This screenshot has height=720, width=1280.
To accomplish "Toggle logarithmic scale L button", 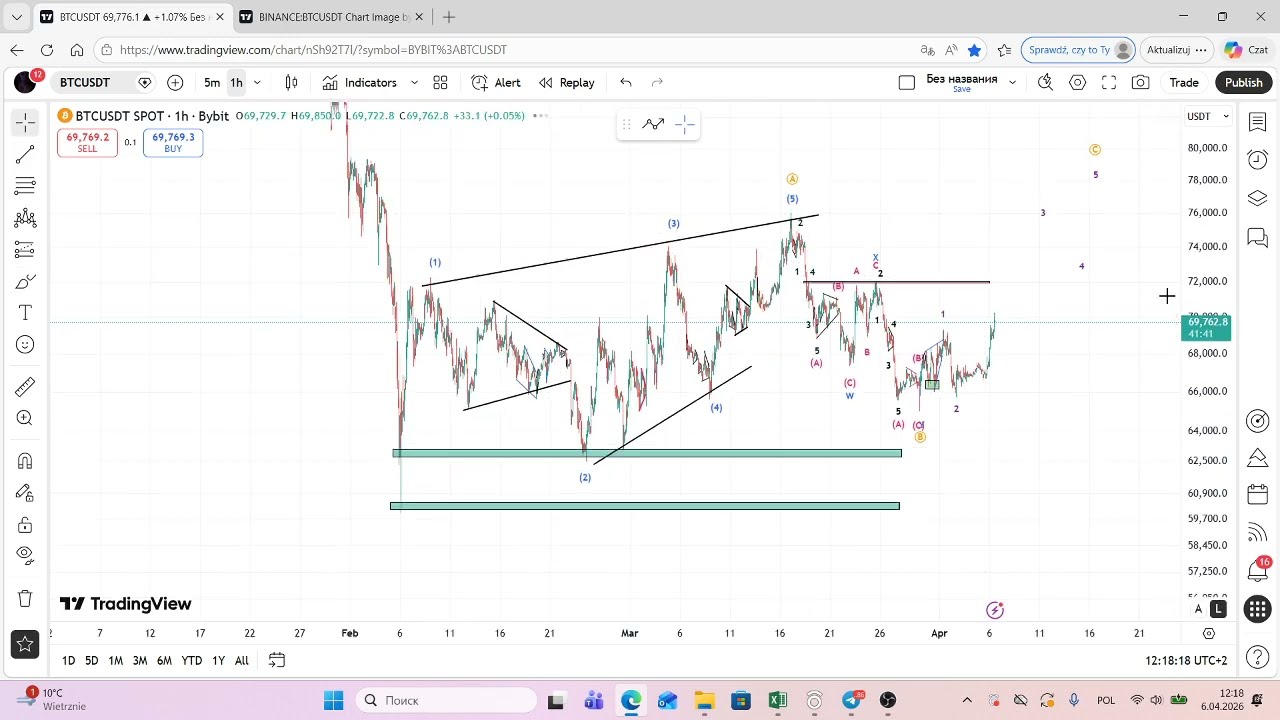I will [1217, 609].
